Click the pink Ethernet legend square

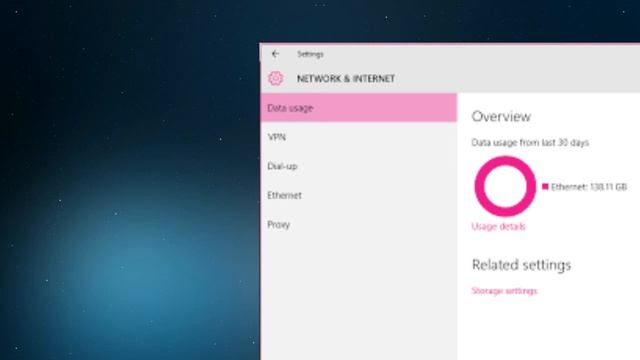(x=545, y=187)
